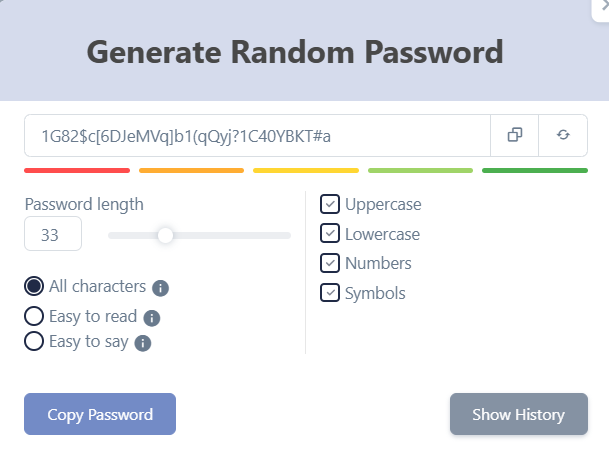
Task: Toggle the Lowercase checkbox
Action: [330, 234]
